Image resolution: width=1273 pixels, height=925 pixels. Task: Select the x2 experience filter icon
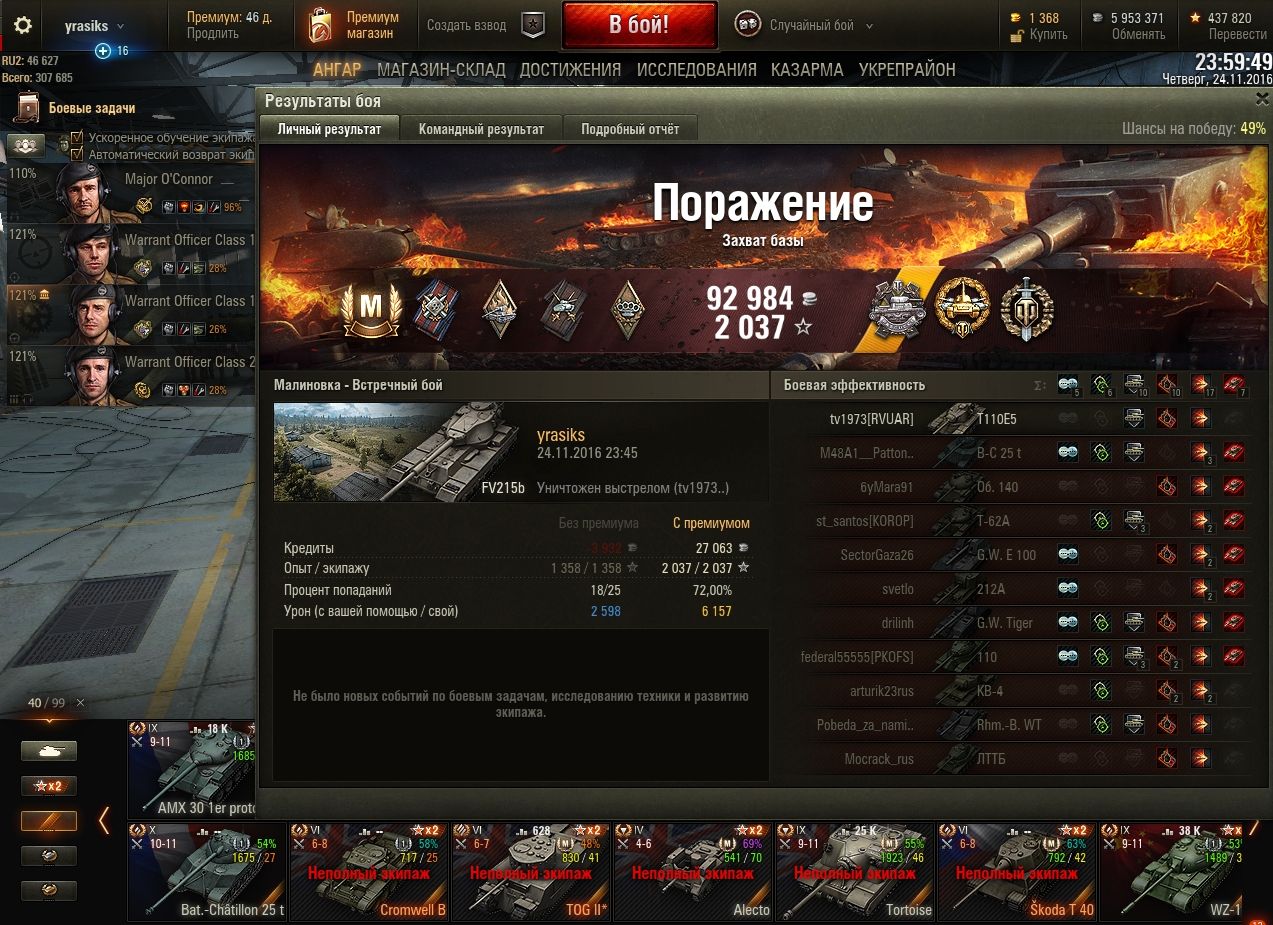(x=49, y=786)
